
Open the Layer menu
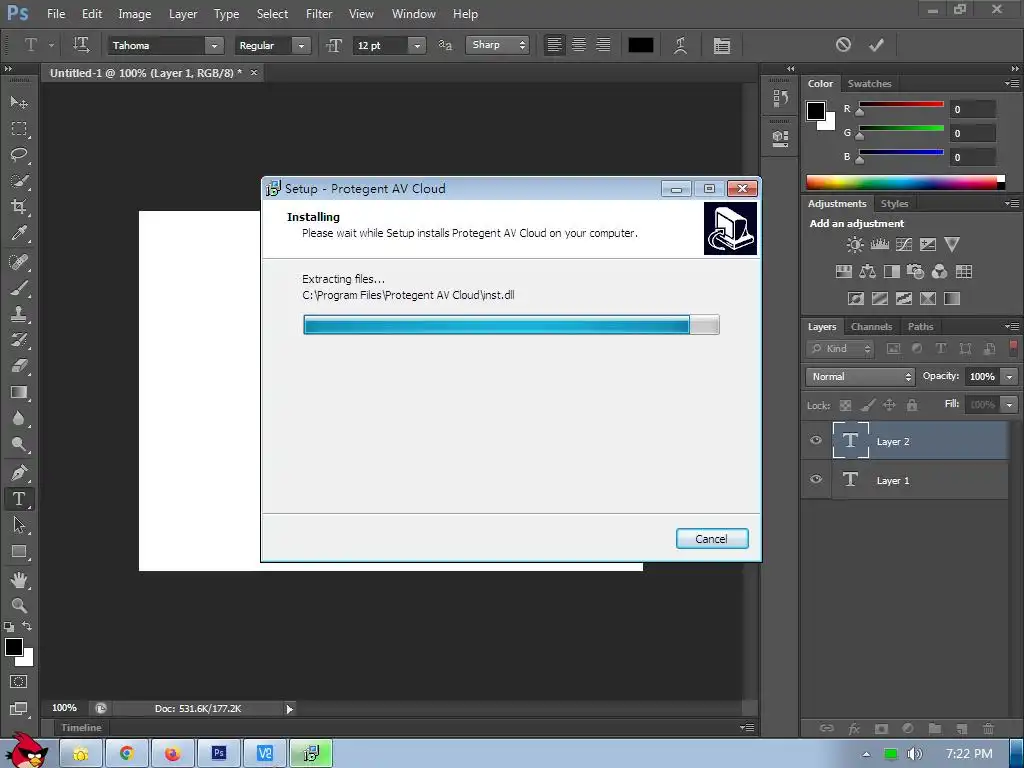(x=183, y=14)
